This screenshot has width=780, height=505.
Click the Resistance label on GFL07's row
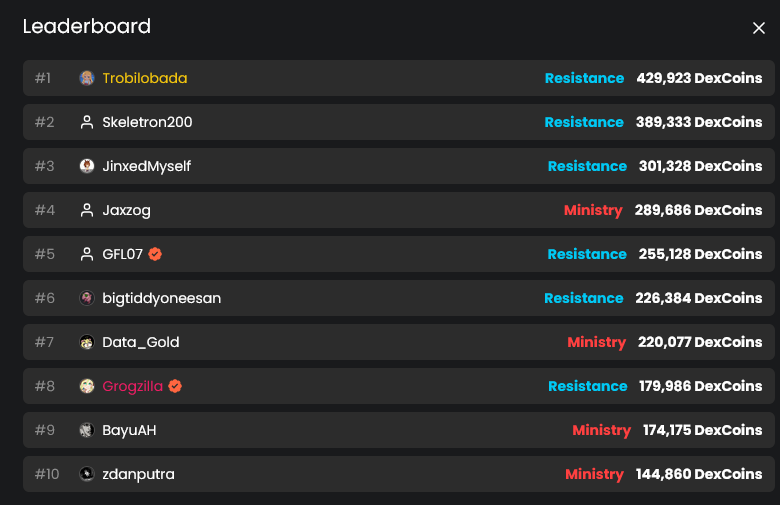[587, 254]
